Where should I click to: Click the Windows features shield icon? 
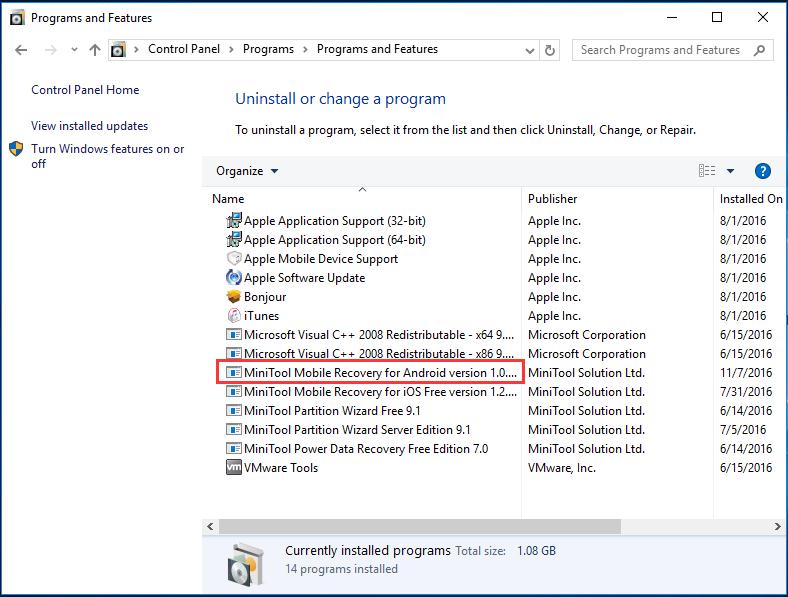coord(17,149)
